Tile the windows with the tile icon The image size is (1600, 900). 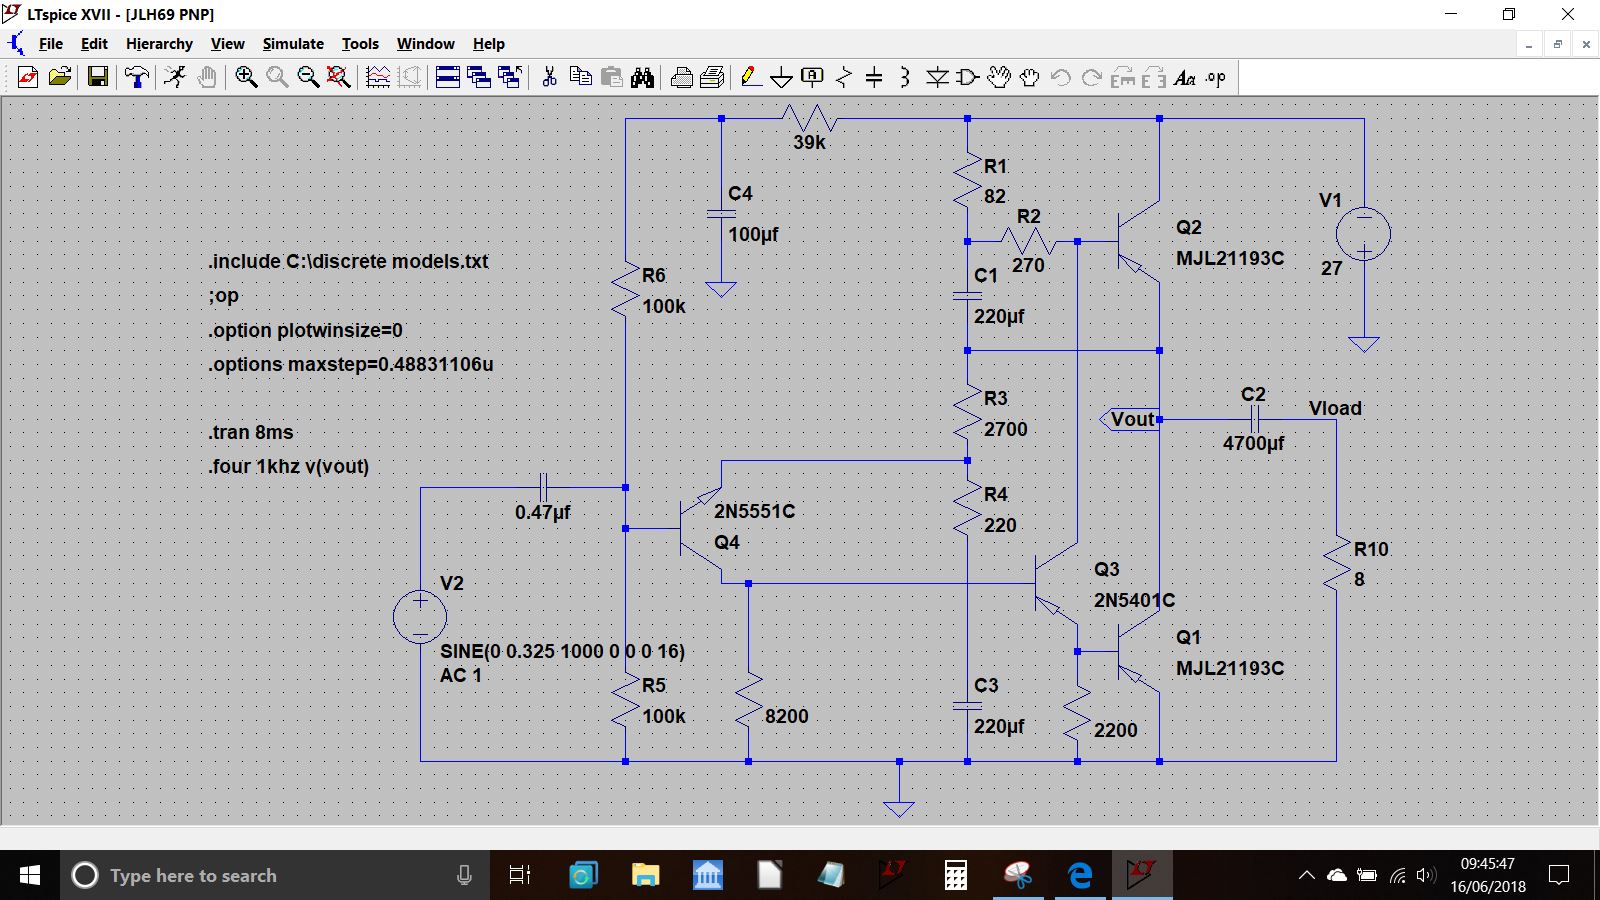pos(447,77)
